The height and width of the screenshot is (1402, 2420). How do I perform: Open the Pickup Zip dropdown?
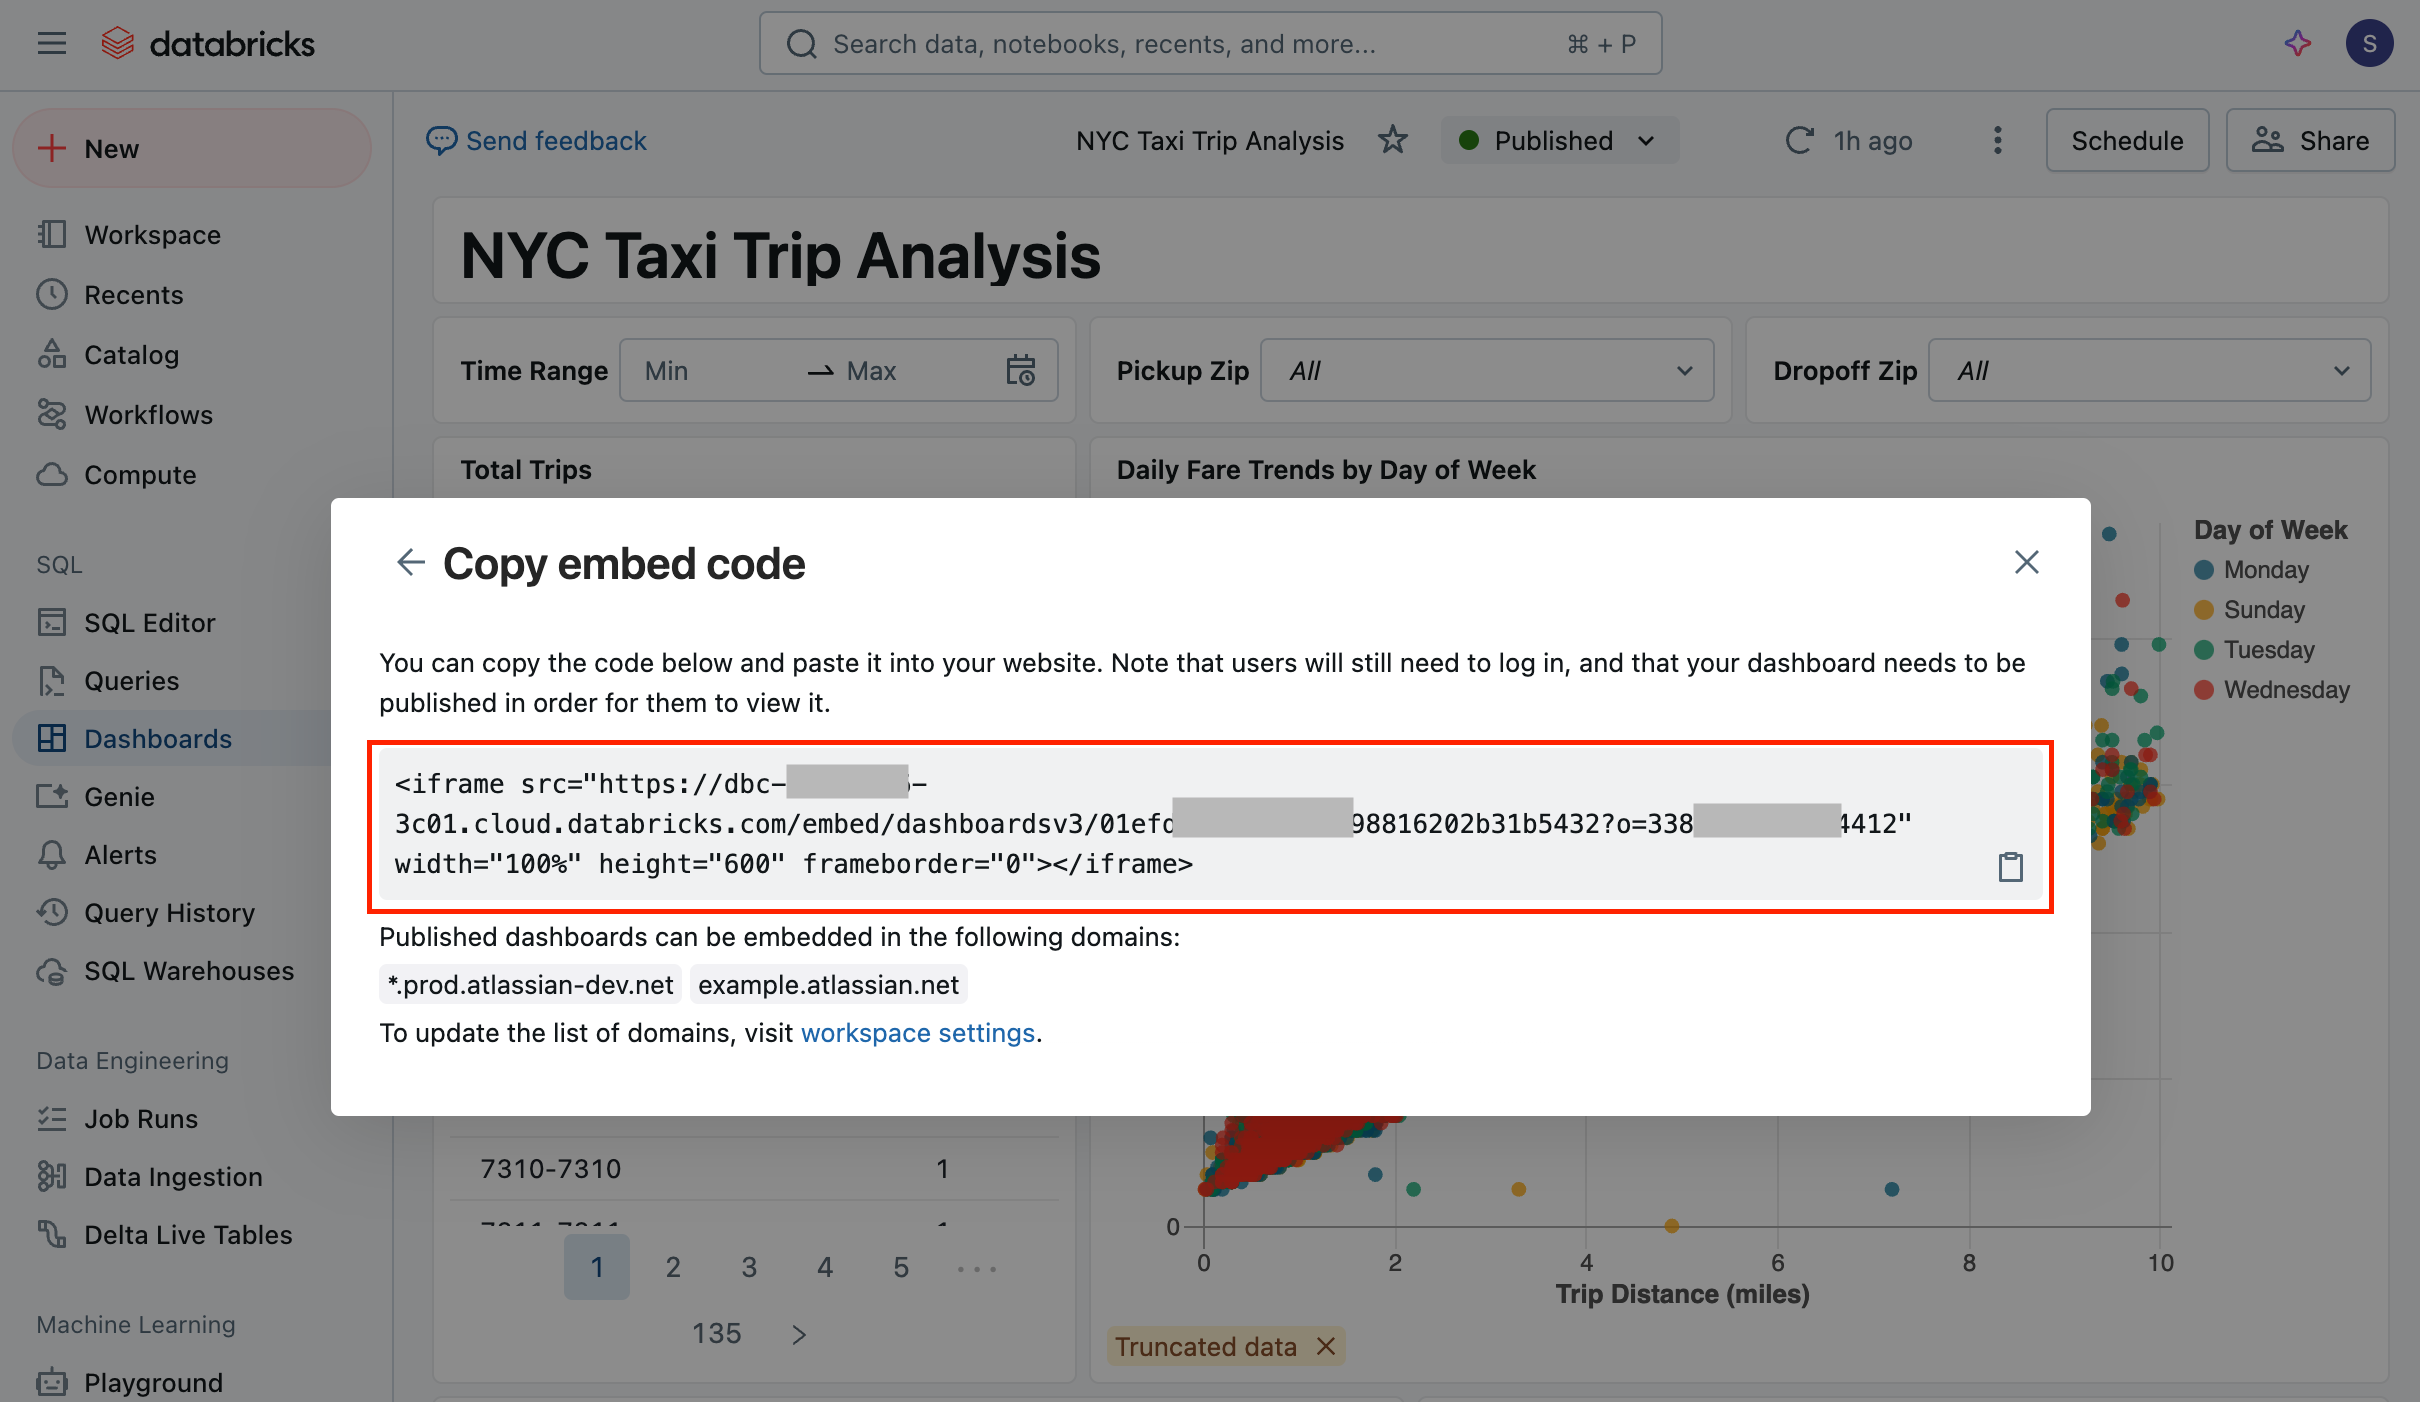pyautogui.click(x=1487, y=370)
